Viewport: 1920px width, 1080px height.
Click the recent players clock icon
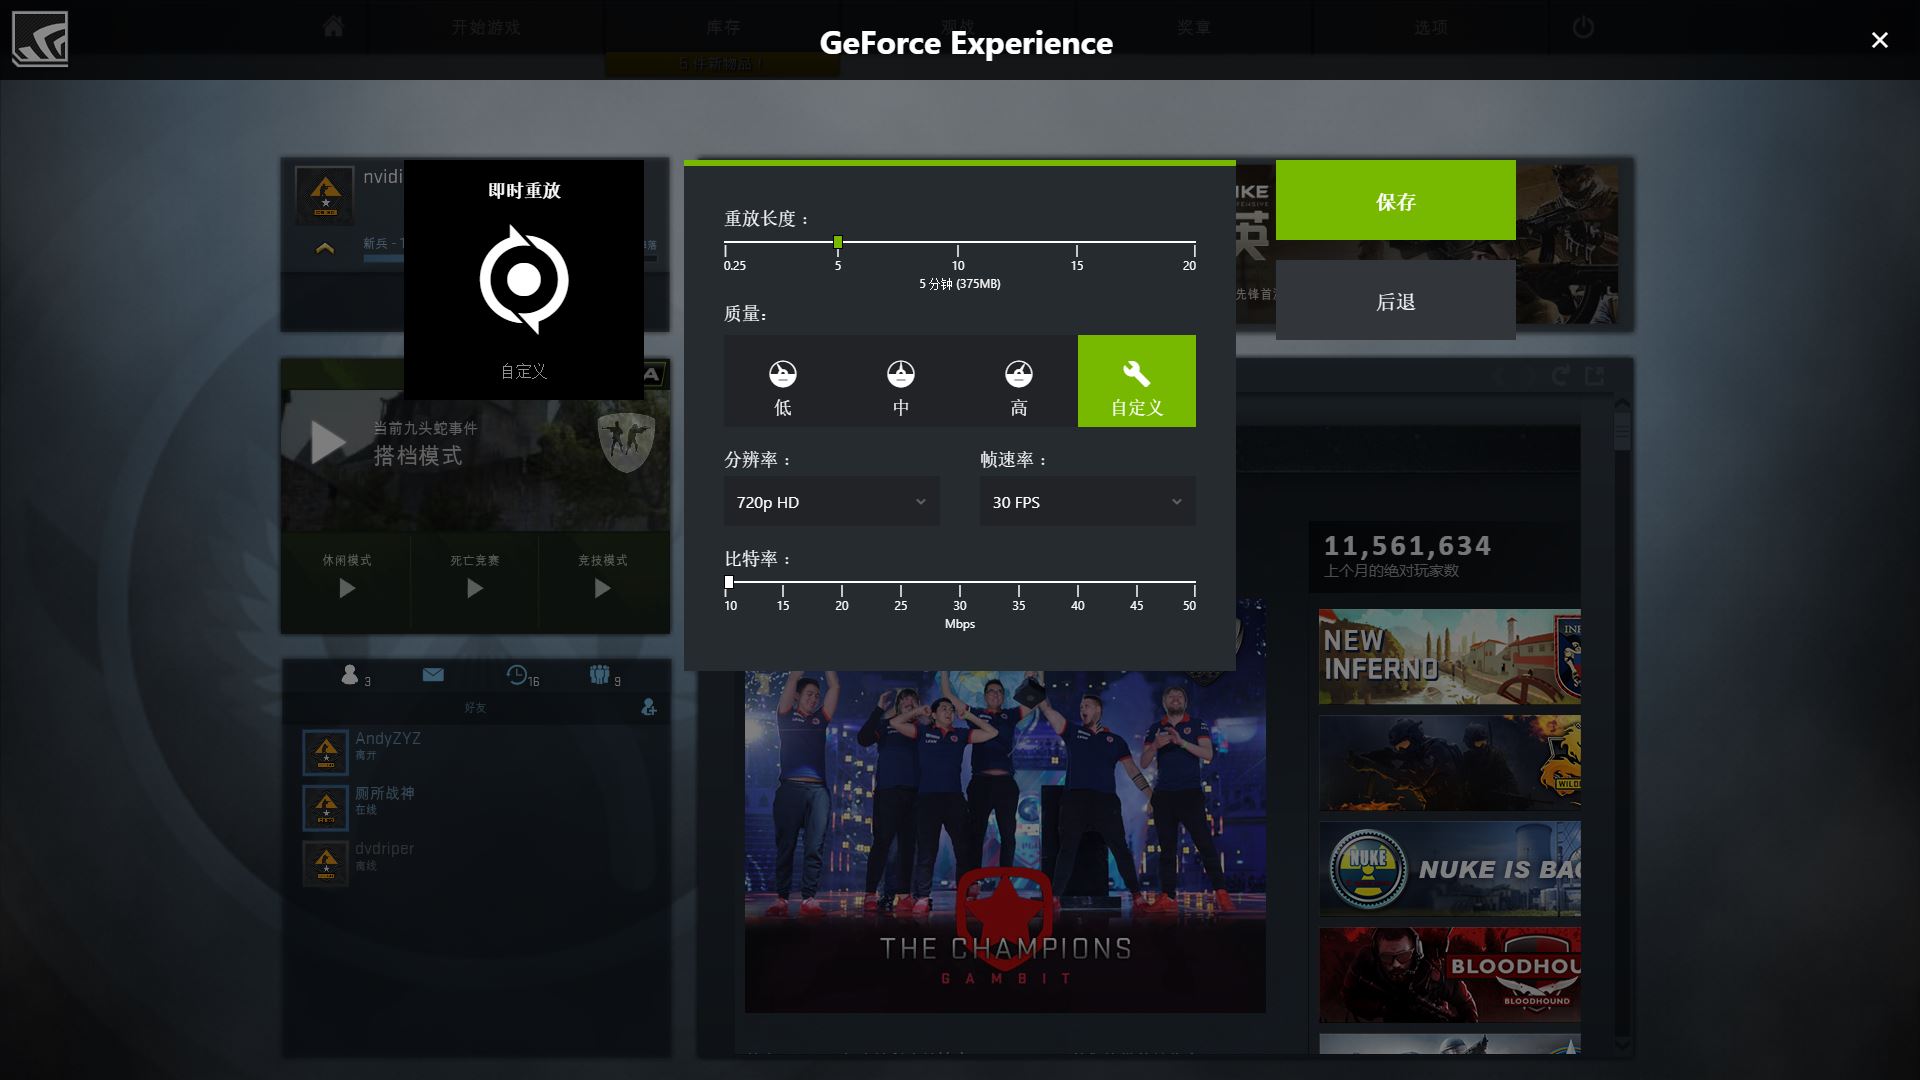click(517, 675)
